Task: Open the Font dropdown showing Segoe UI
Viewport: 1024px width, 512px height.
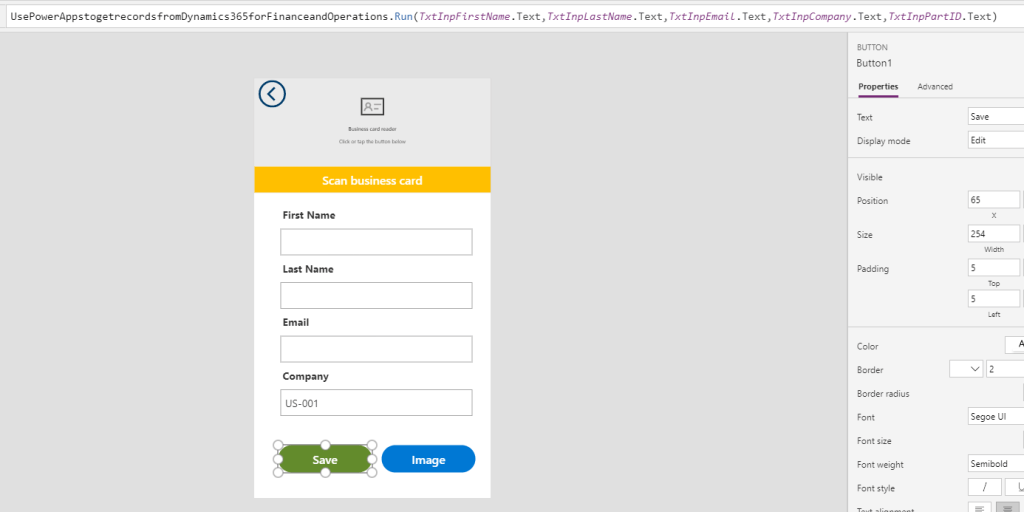Action: tap(995, 417)
